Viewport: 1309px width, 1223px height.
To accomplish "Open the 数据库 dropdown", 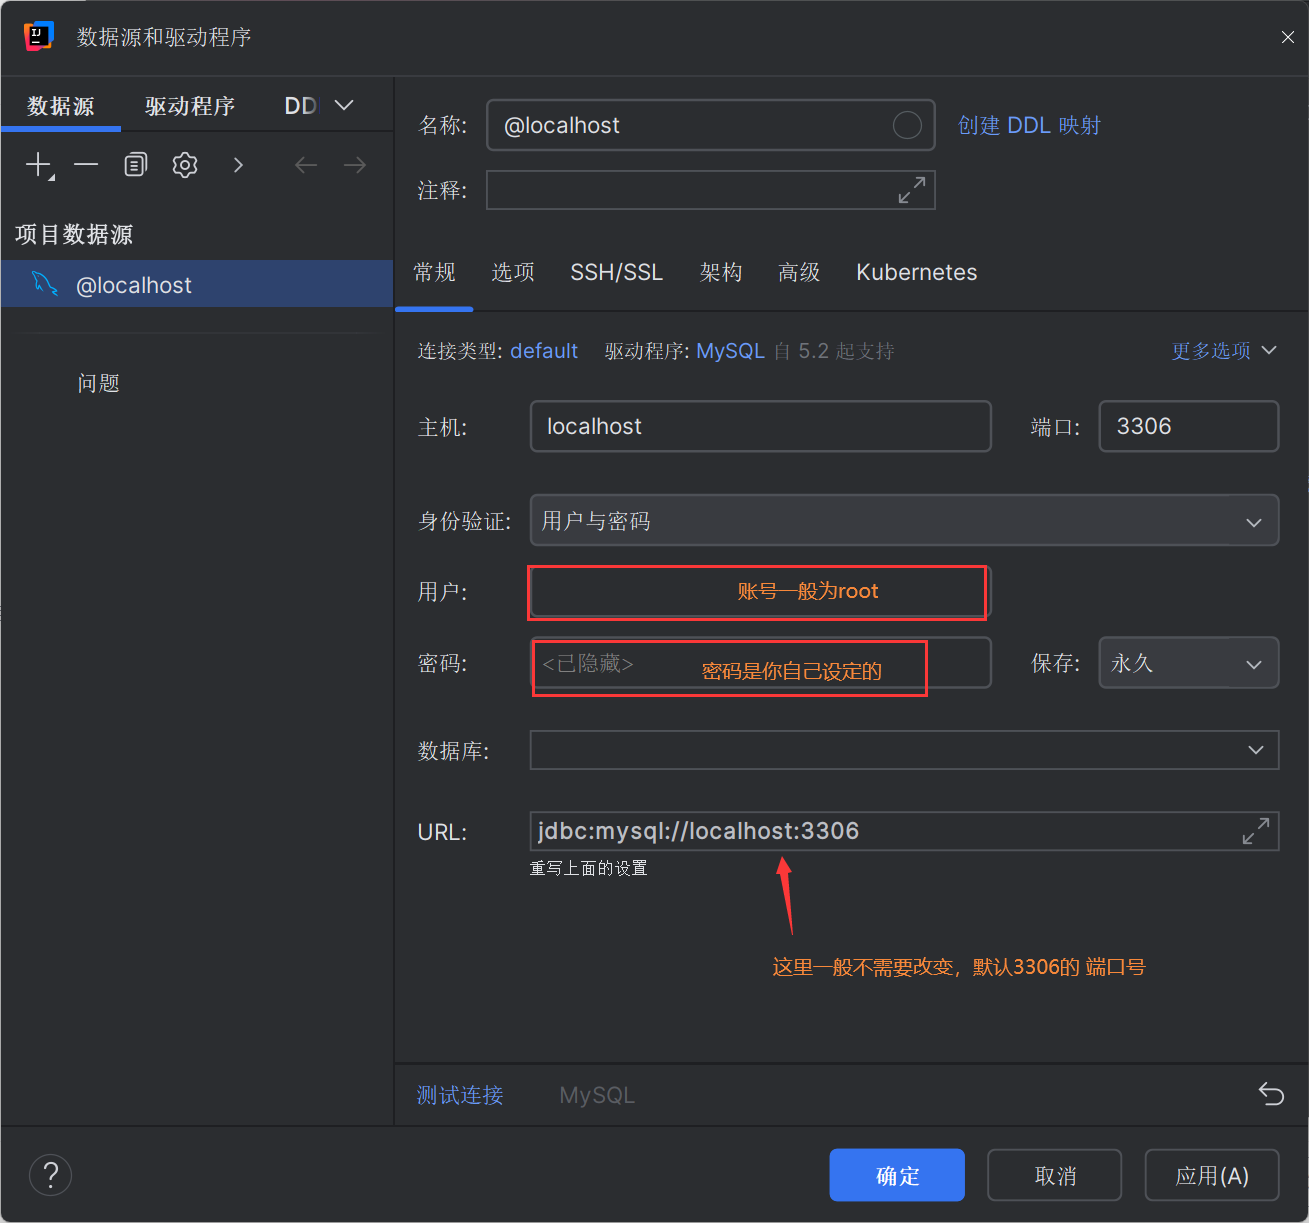I will click(x=904, y=750).
